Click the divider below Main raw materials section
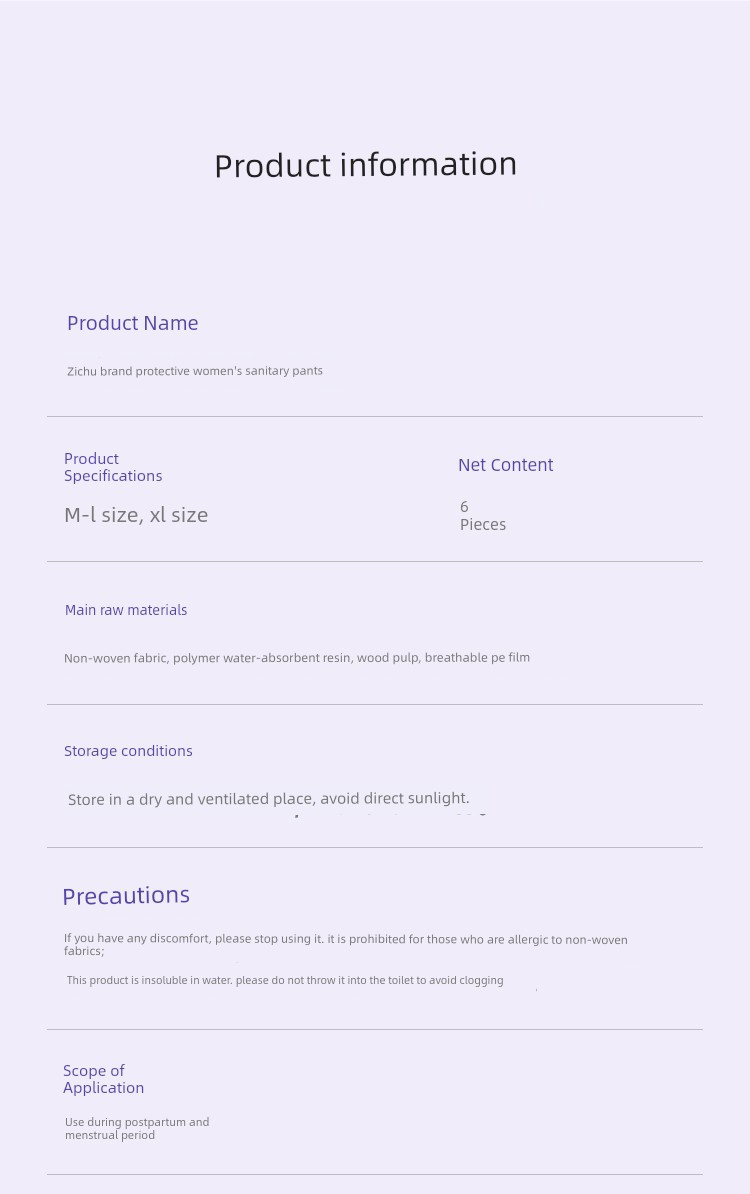 click(375, 704)
